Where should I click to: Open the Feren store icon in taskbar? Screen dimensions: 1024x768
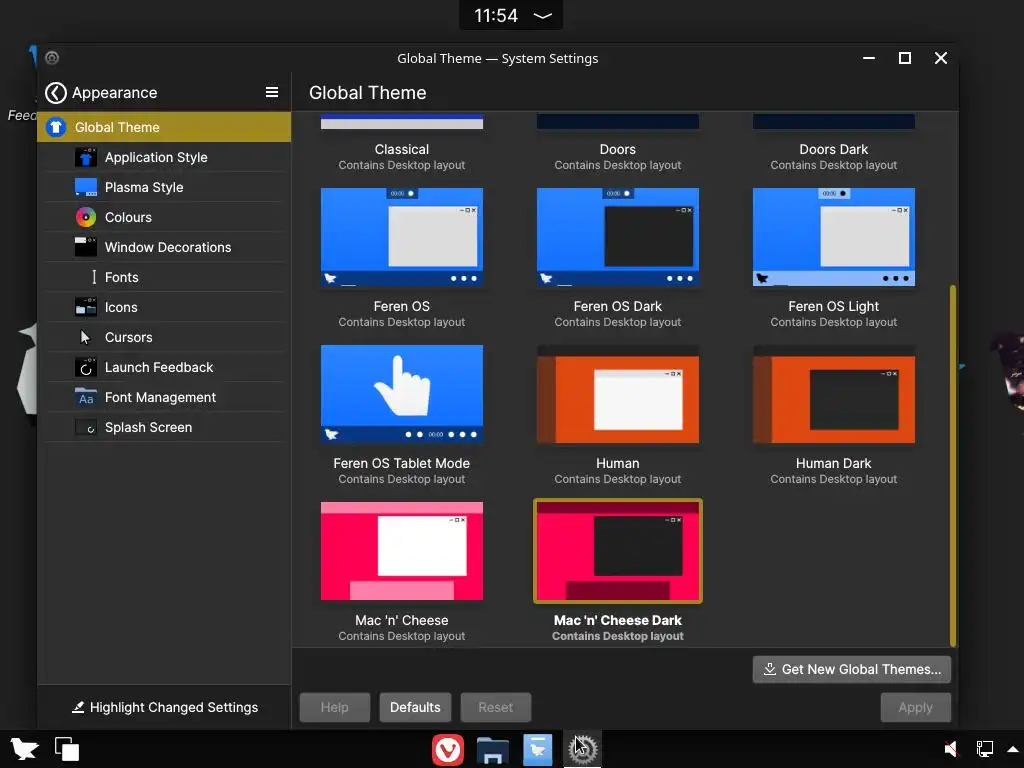click(537, 750)
